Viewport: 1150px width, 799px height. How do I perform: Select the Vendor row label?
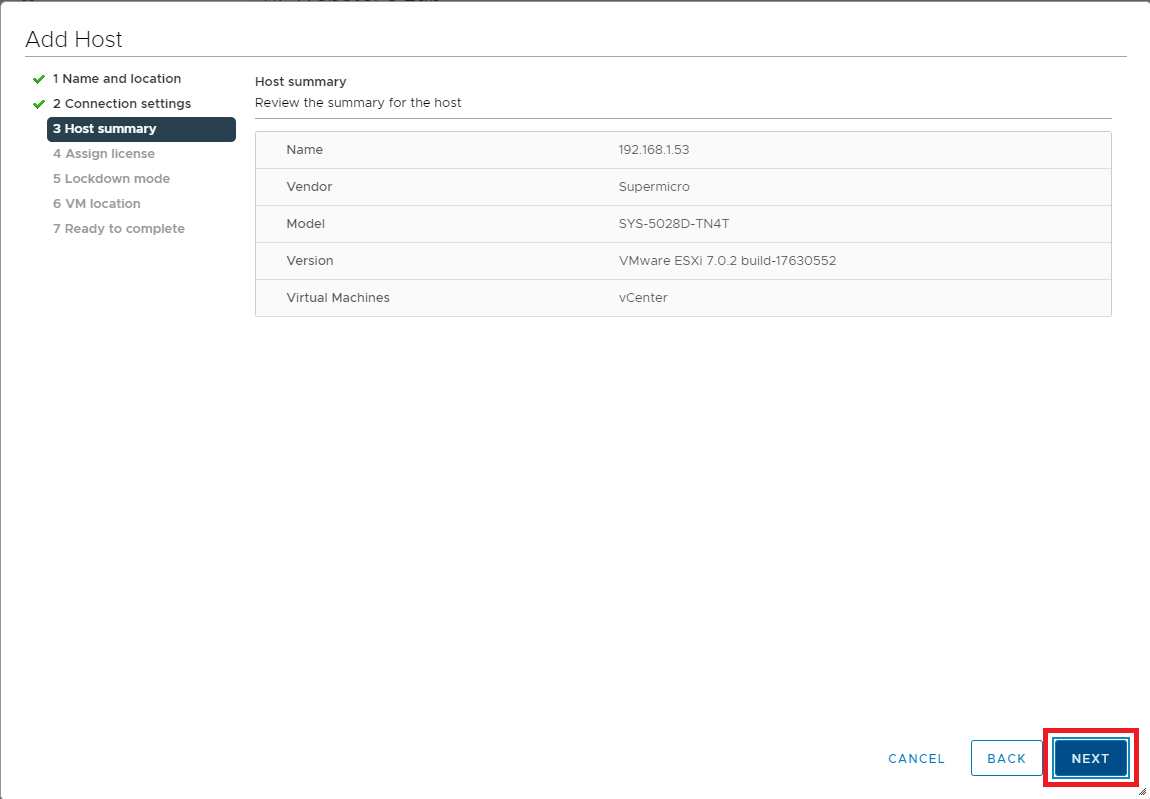click(309, 187)
